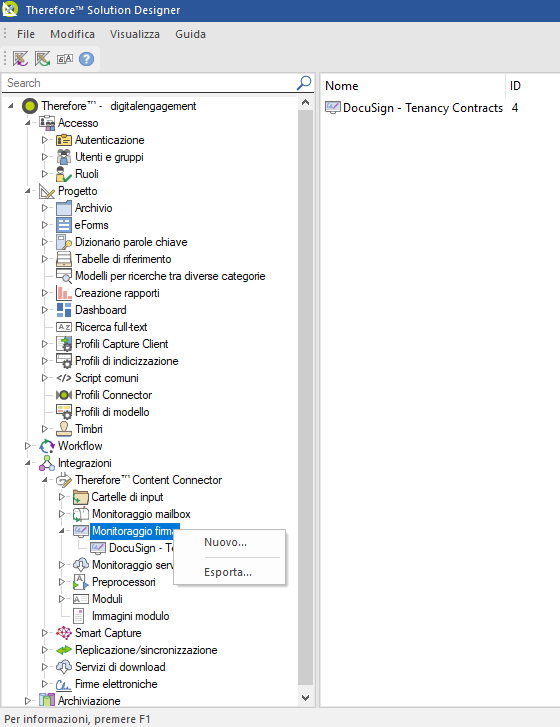Viewport: 560px width, 727px height.
Task: Collapse the Integrazioni node
Action: point(27,463)
